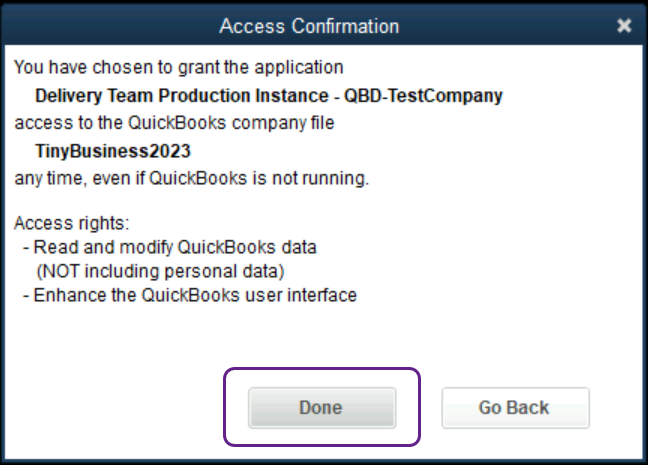Screen dimensions: 648x465
Task: Click the "You have chosen to grant" line
Action: coord(179,68)
